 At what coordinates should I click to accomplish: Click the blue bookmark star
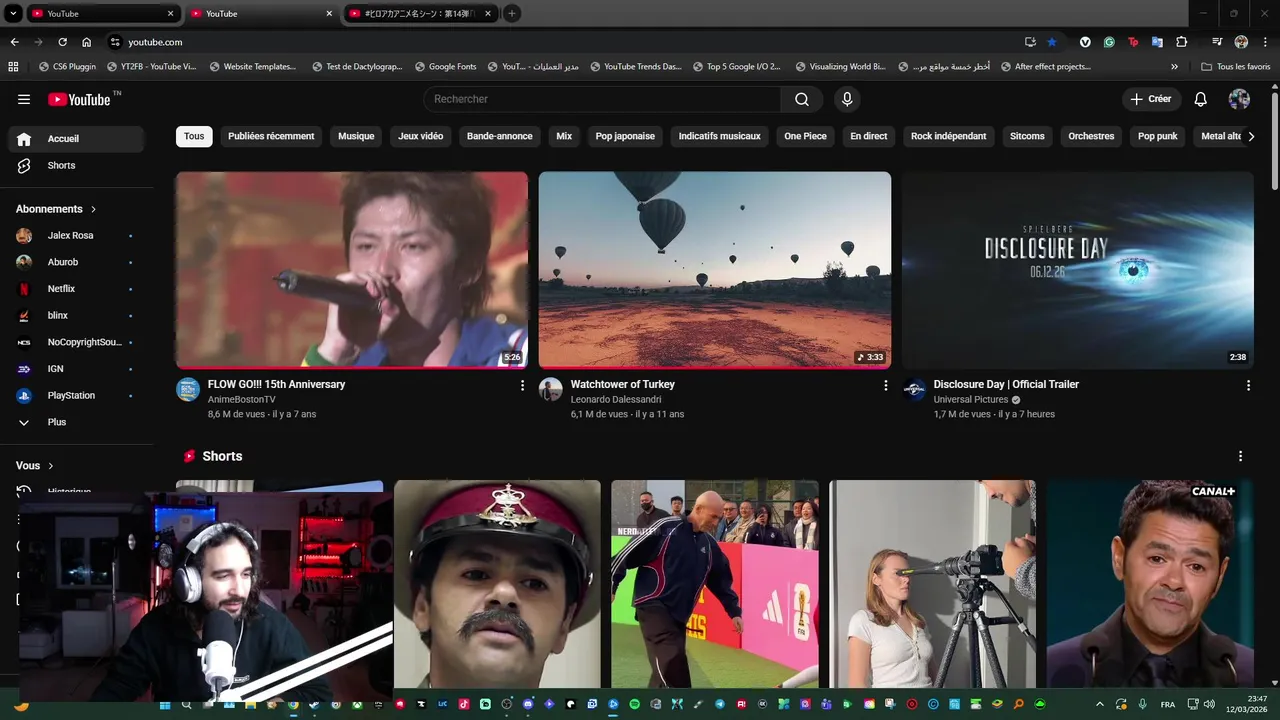(x=1052, y=42)
